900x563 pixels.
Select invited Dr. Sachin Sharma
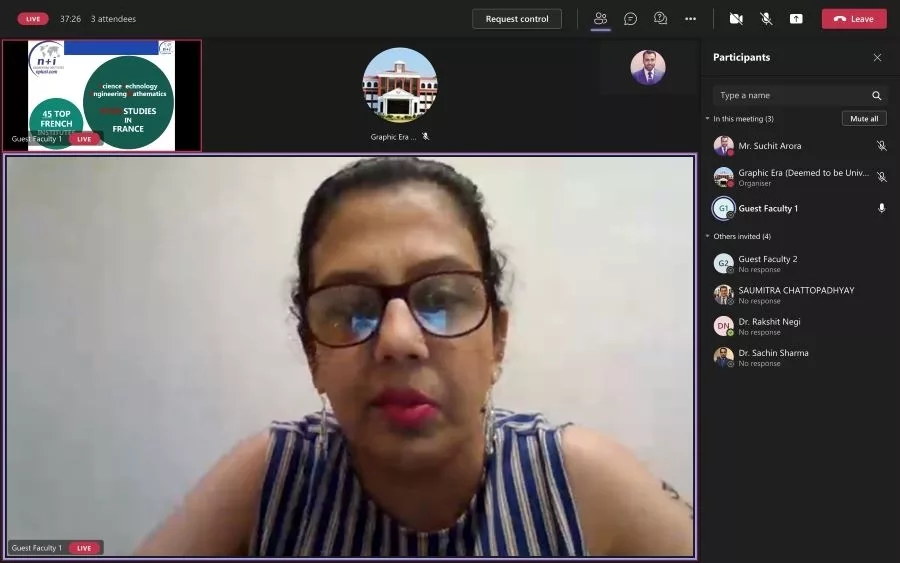point(800,358)
